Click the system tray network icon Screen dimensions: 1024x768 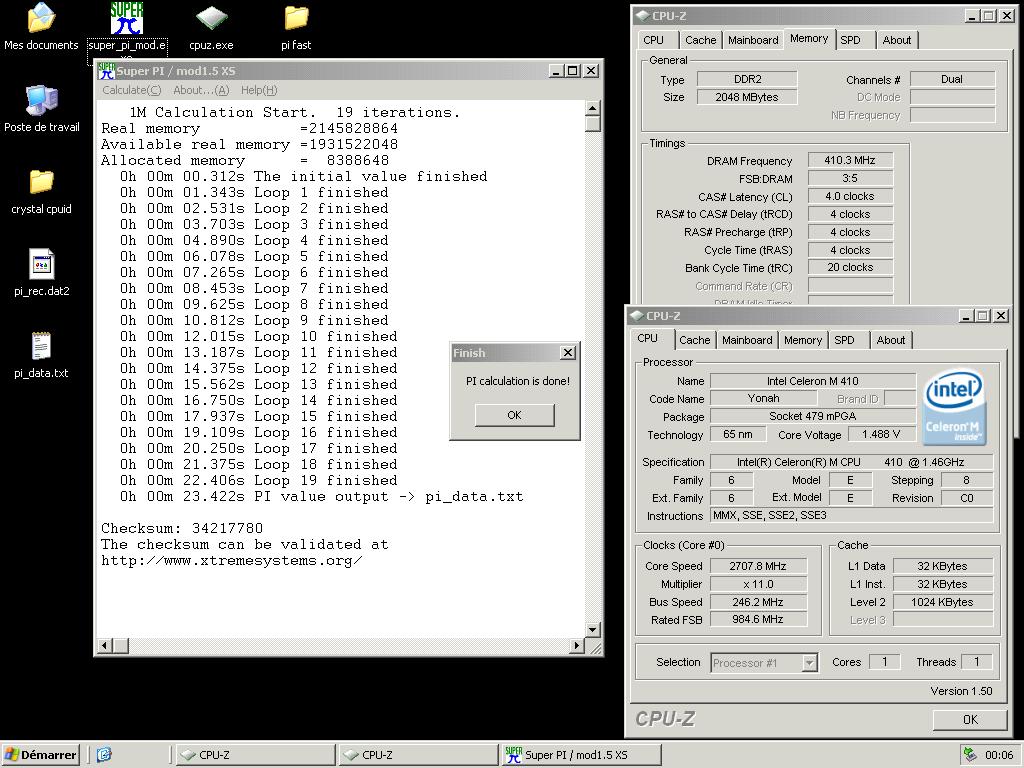click(x=970, y=755)
